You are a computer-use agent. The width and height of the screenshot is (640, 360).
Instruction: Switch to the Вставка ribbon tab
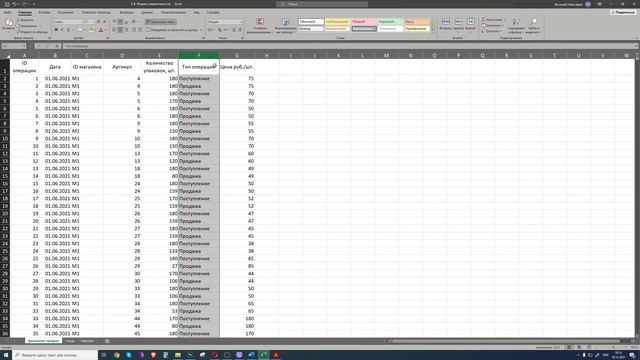(x=44, y=12)
